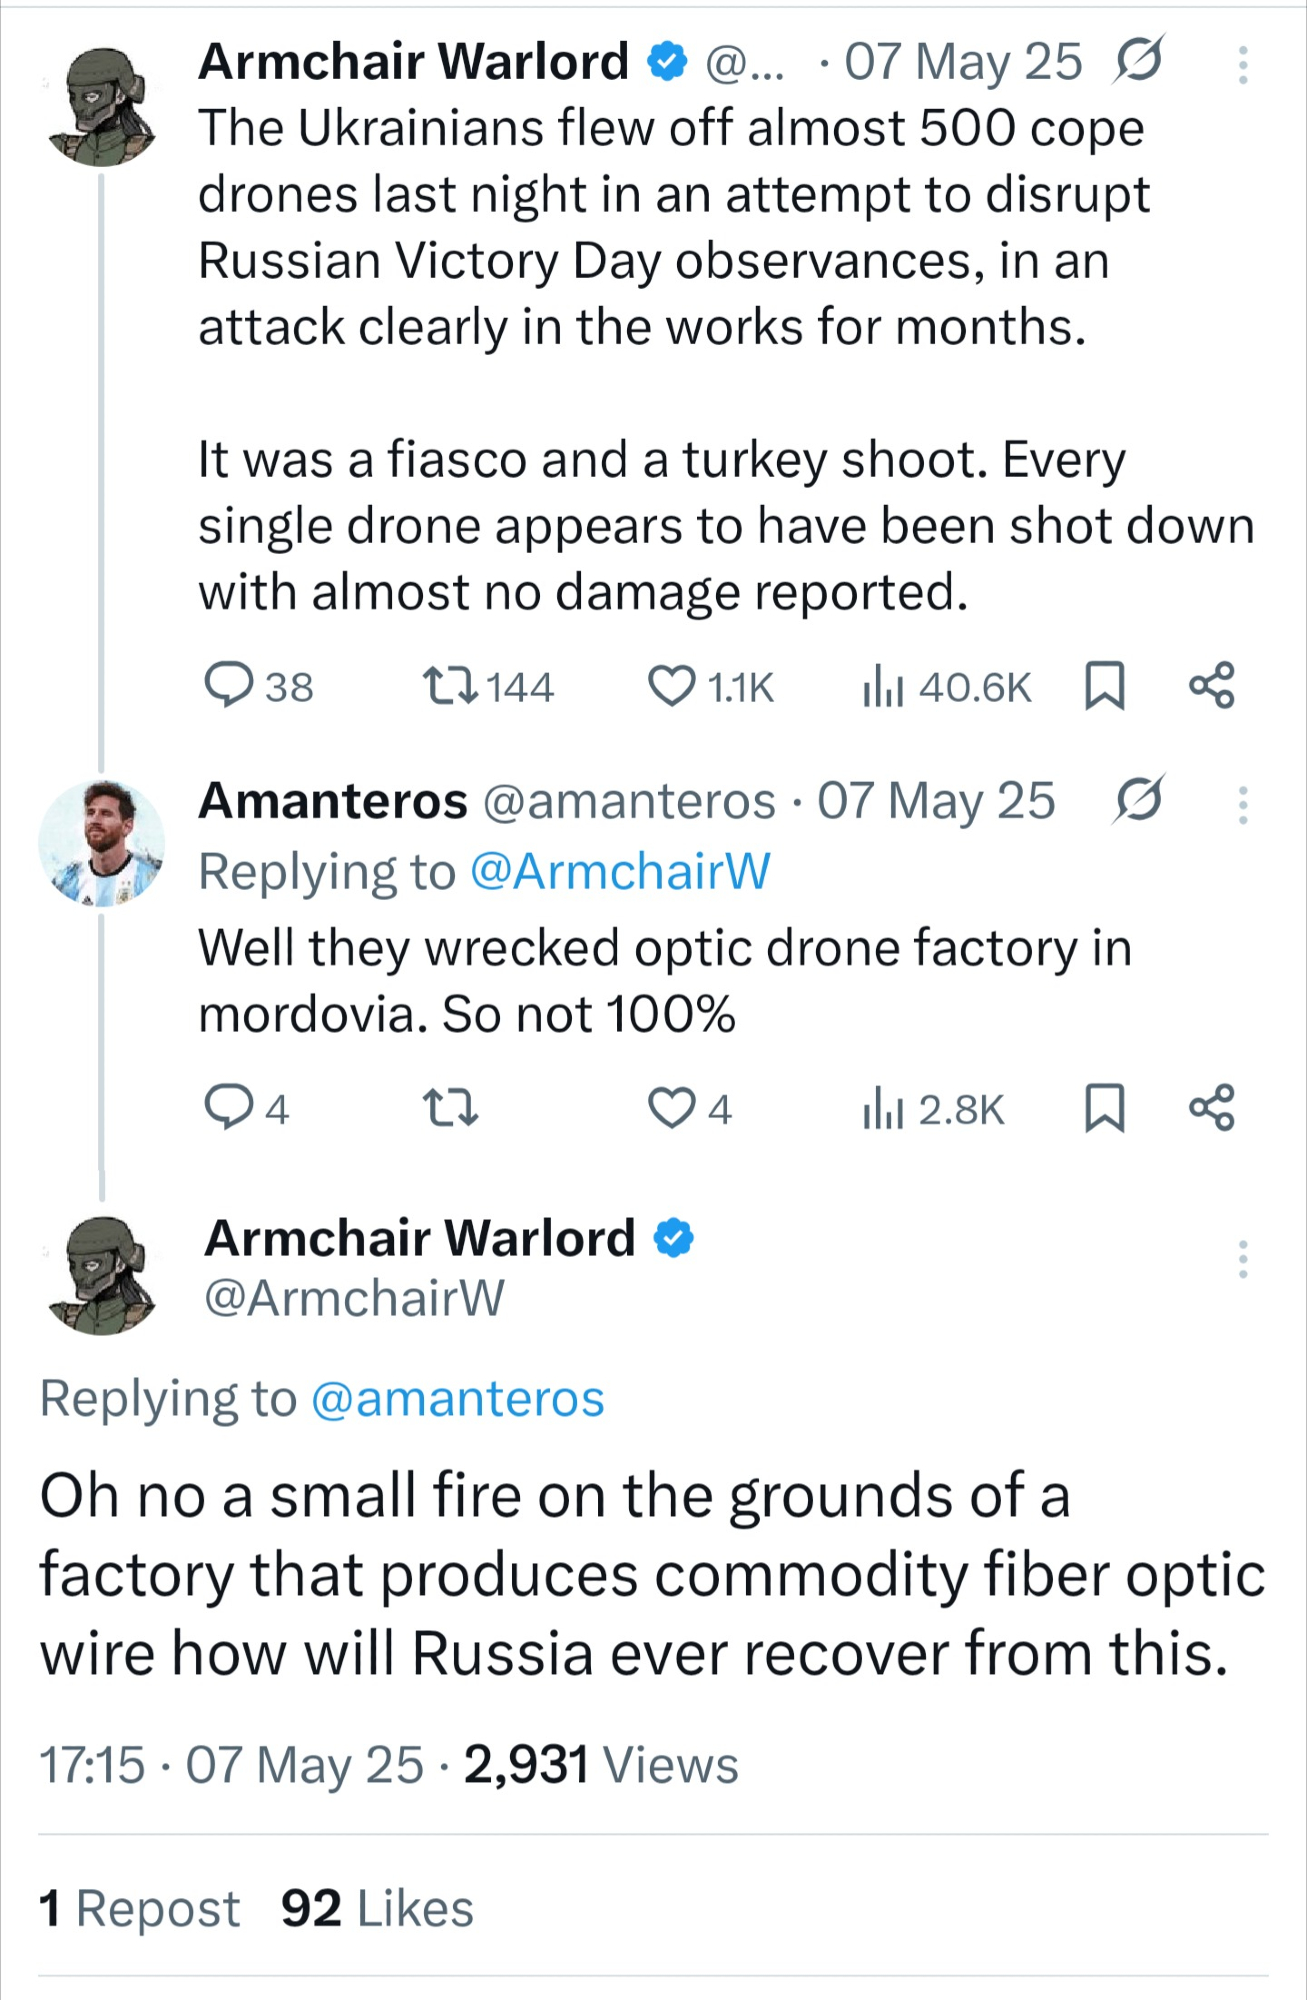The image size is (1307, 2000).
Task: Open the 92 Likes list
Action: coord(377,1908)
